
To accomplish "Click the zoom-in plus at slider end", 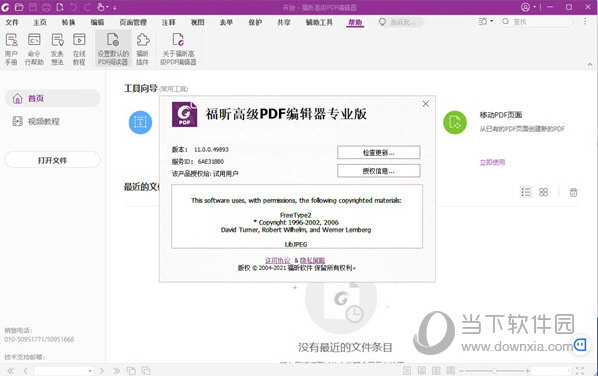I will point(527,371).
